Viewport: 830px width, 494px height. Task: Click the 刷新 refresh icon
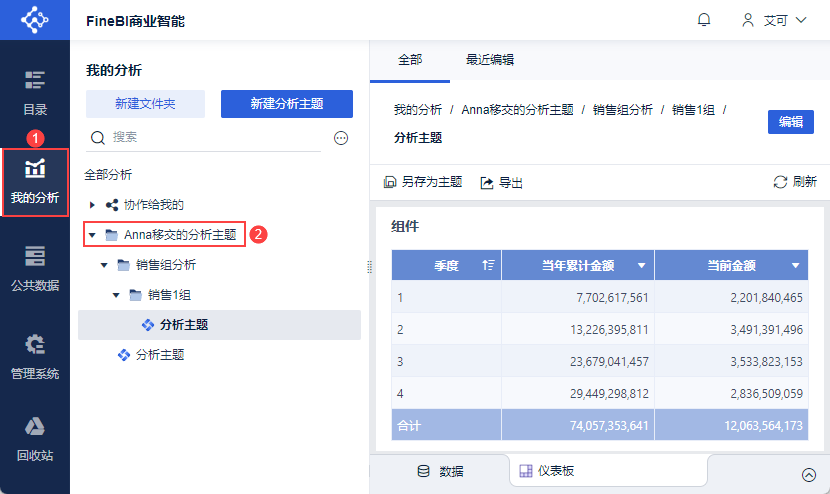[780, 182]
